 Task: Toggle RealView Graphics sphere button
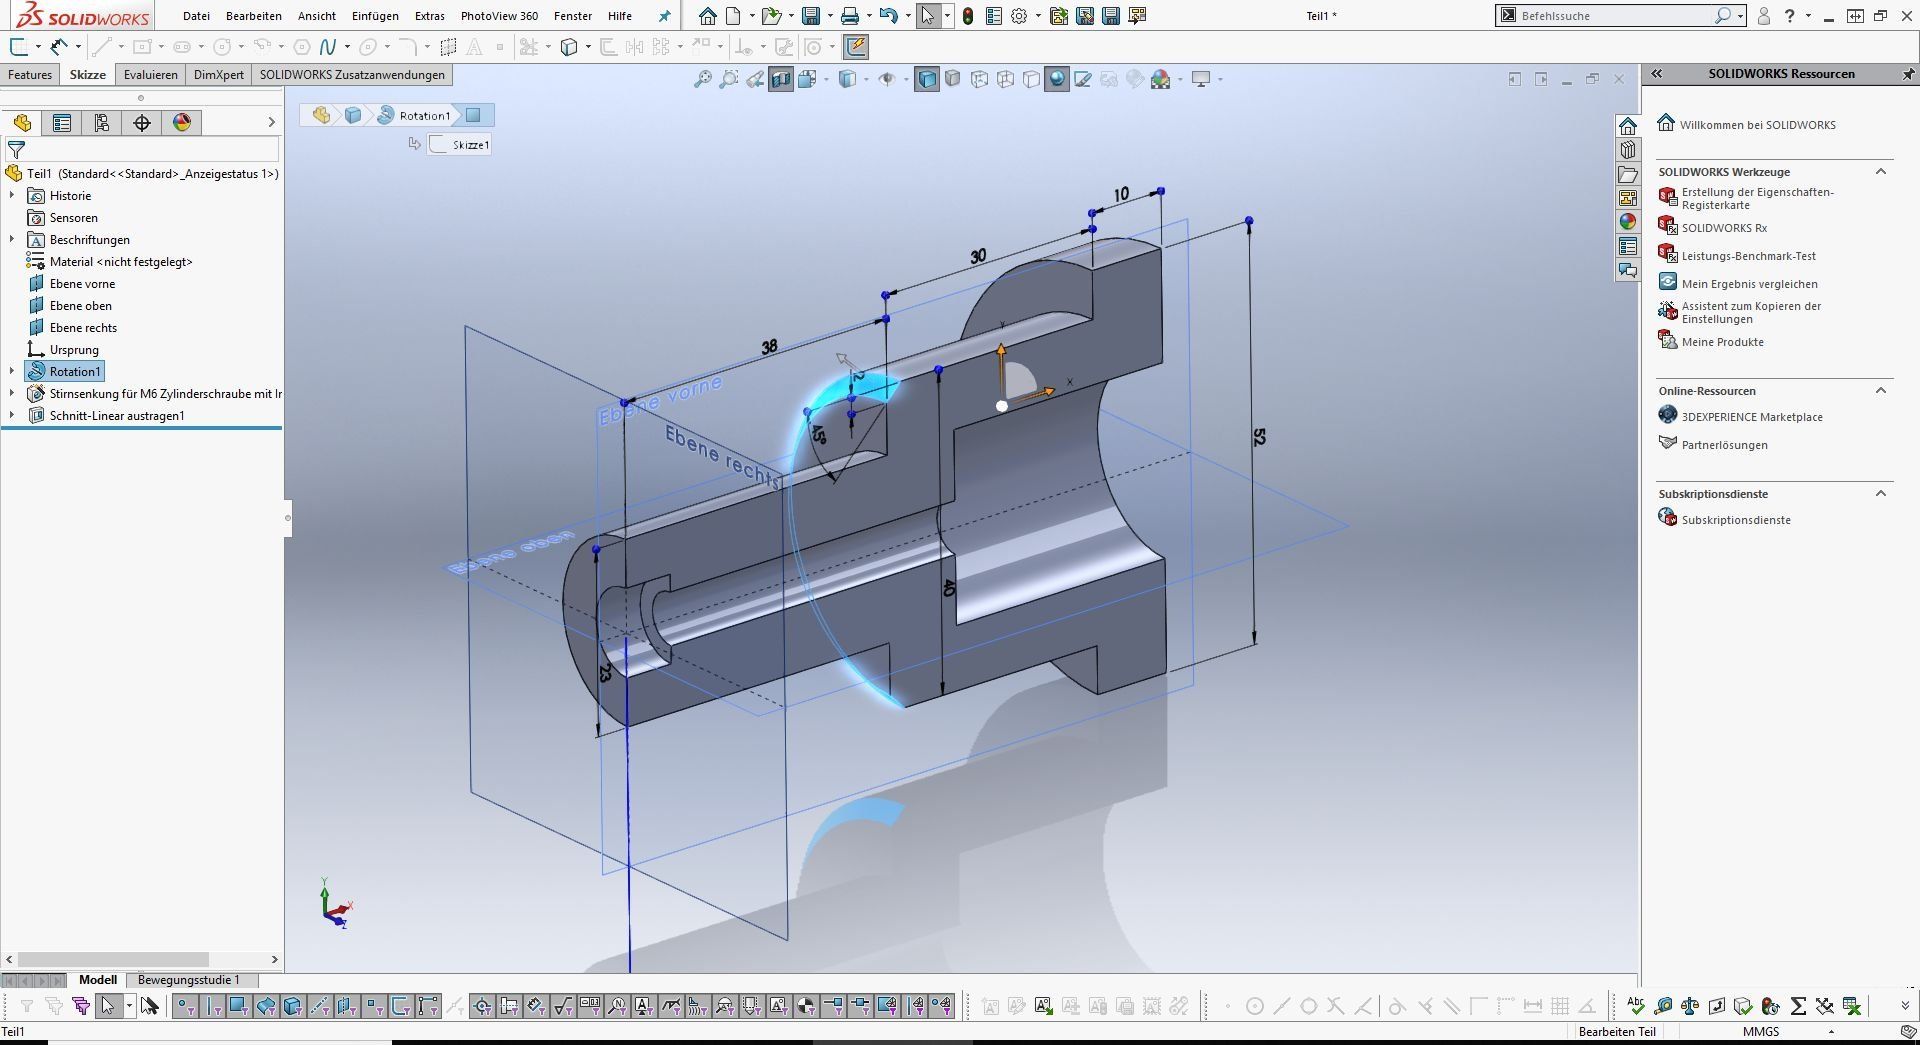1057,79
